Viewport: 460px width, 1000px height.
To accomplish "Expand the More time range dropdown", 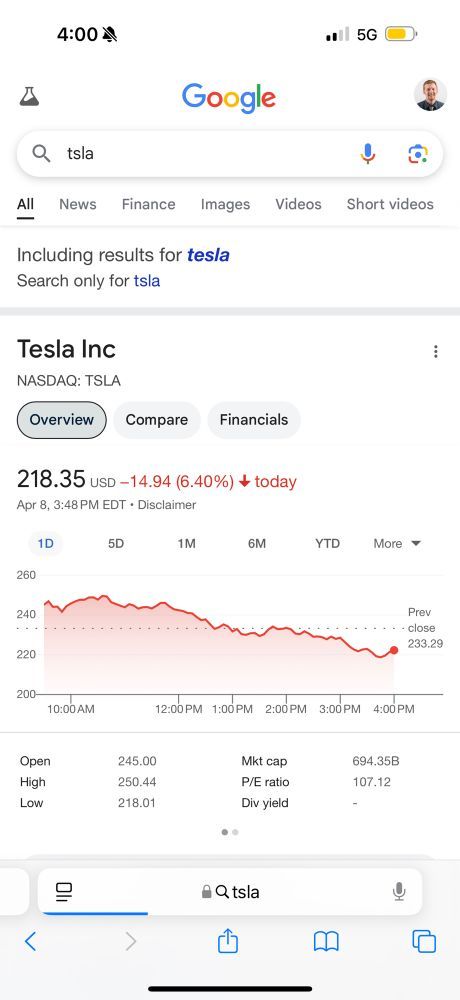I will pos(397,543).
